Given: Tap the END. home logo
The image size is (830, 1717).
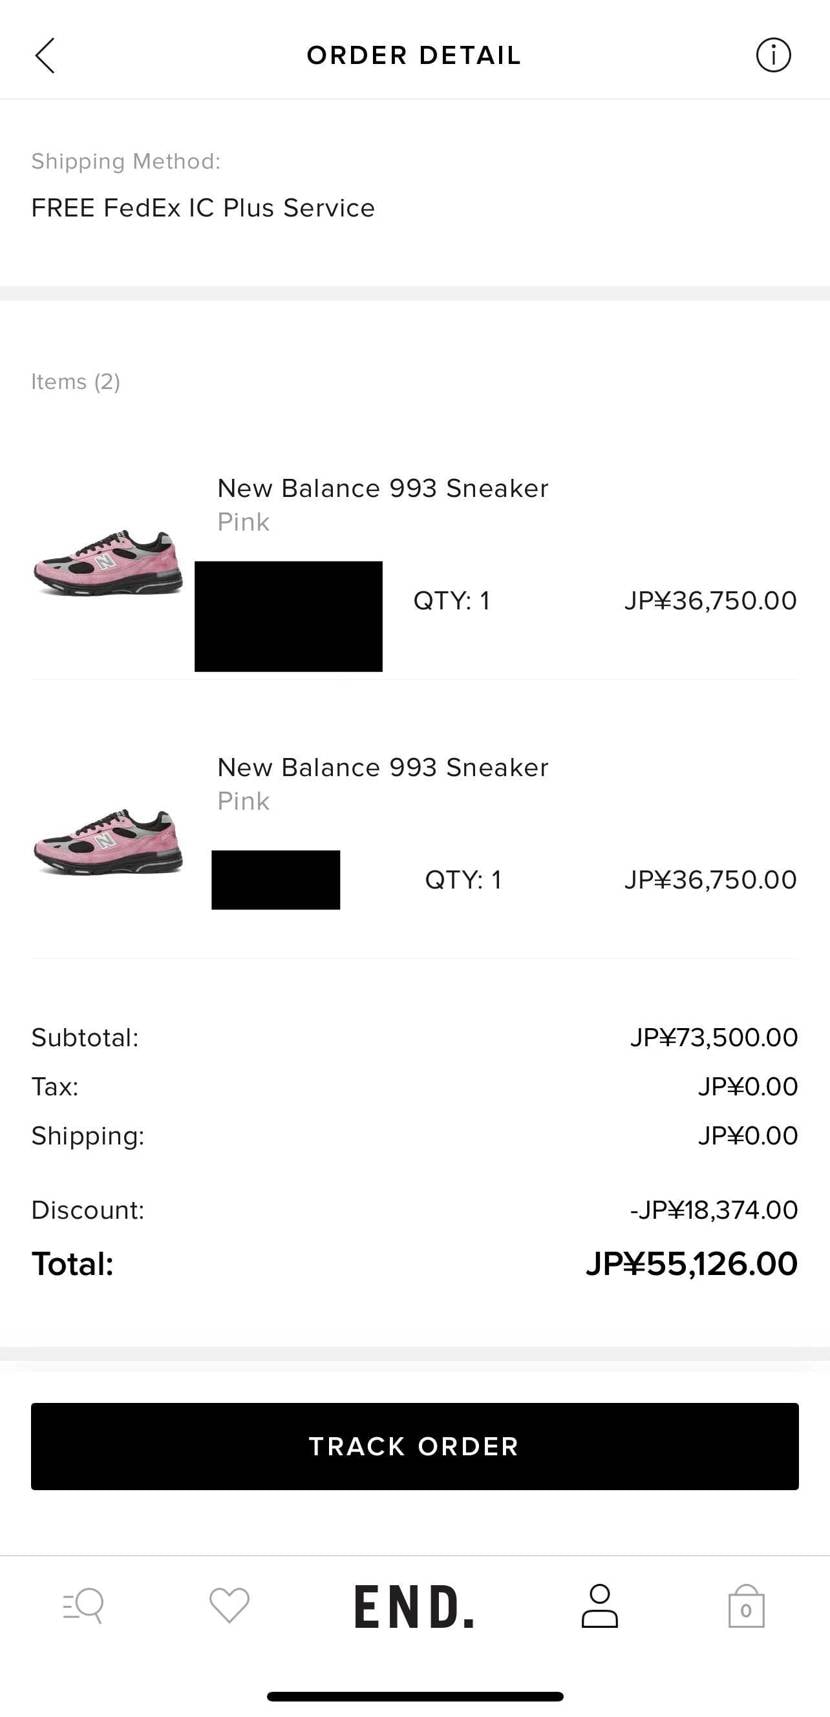Looking at the screenshot, I should [x=414, y=1607].
